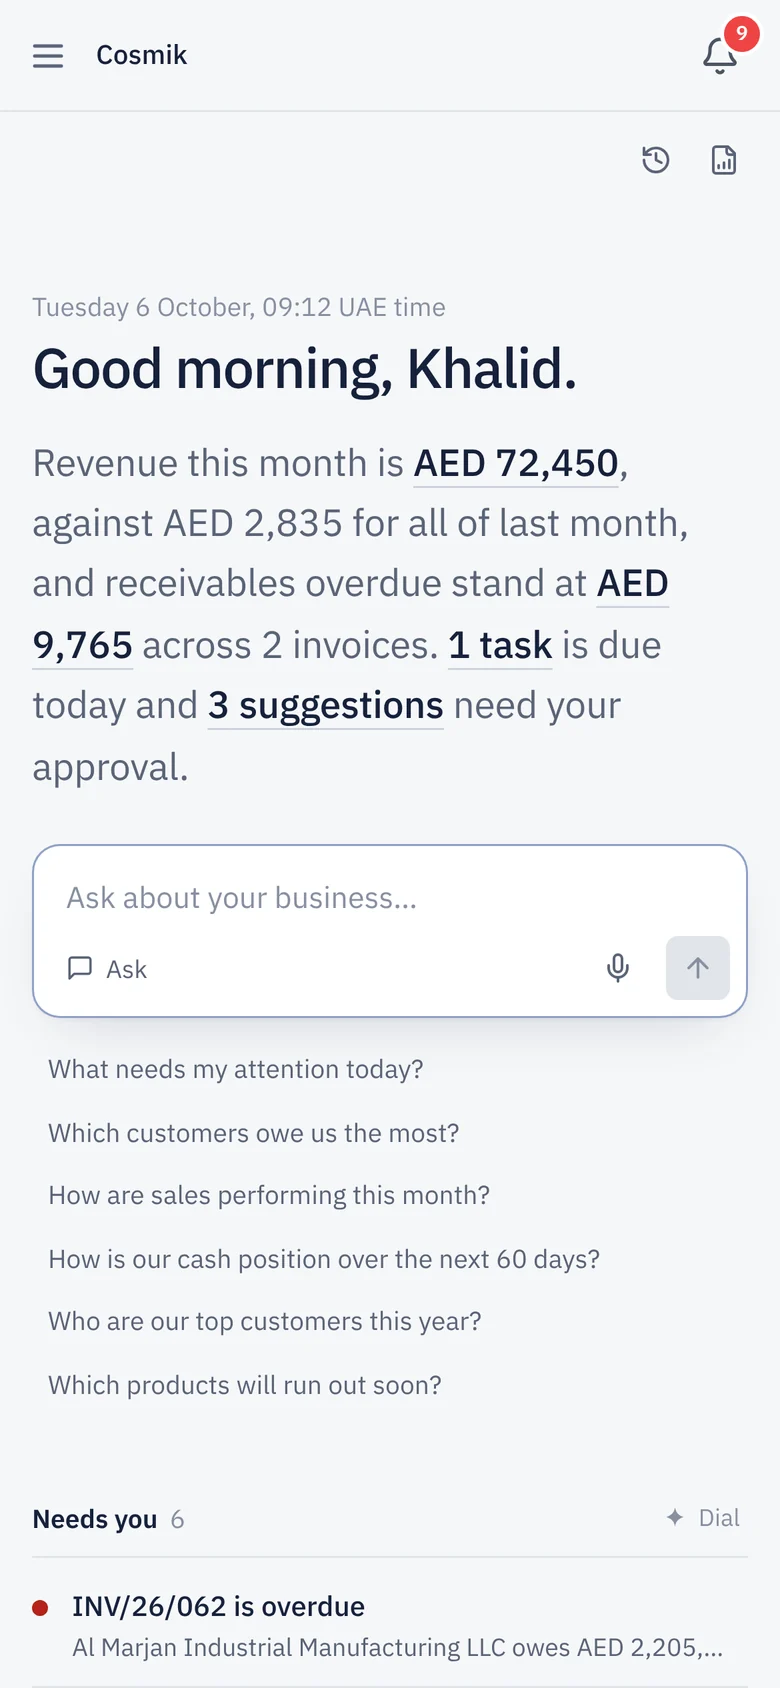Ask about cash position over 60 days

tap(324, 1259)
